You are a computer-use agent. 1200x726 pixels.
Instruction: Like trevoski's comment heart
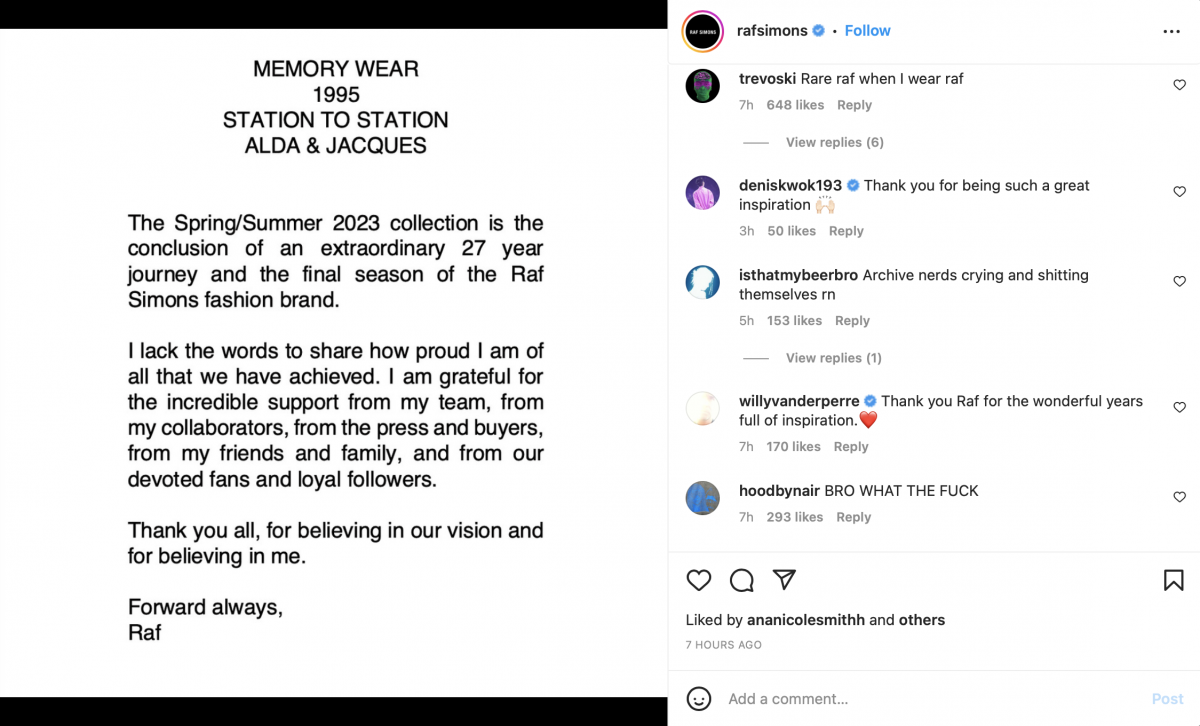(1179, 85)
